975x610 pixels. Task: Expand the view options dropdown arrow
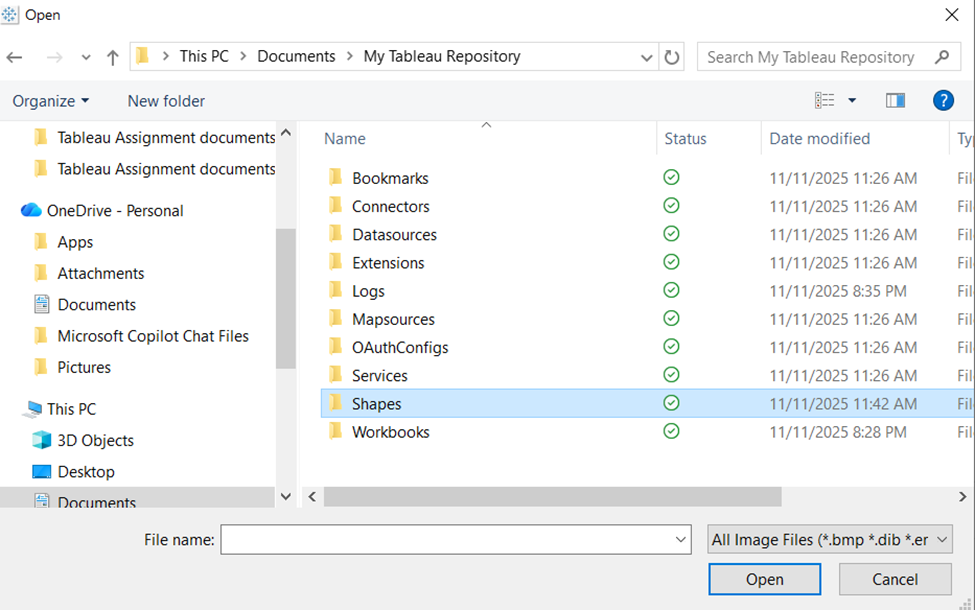852,100
